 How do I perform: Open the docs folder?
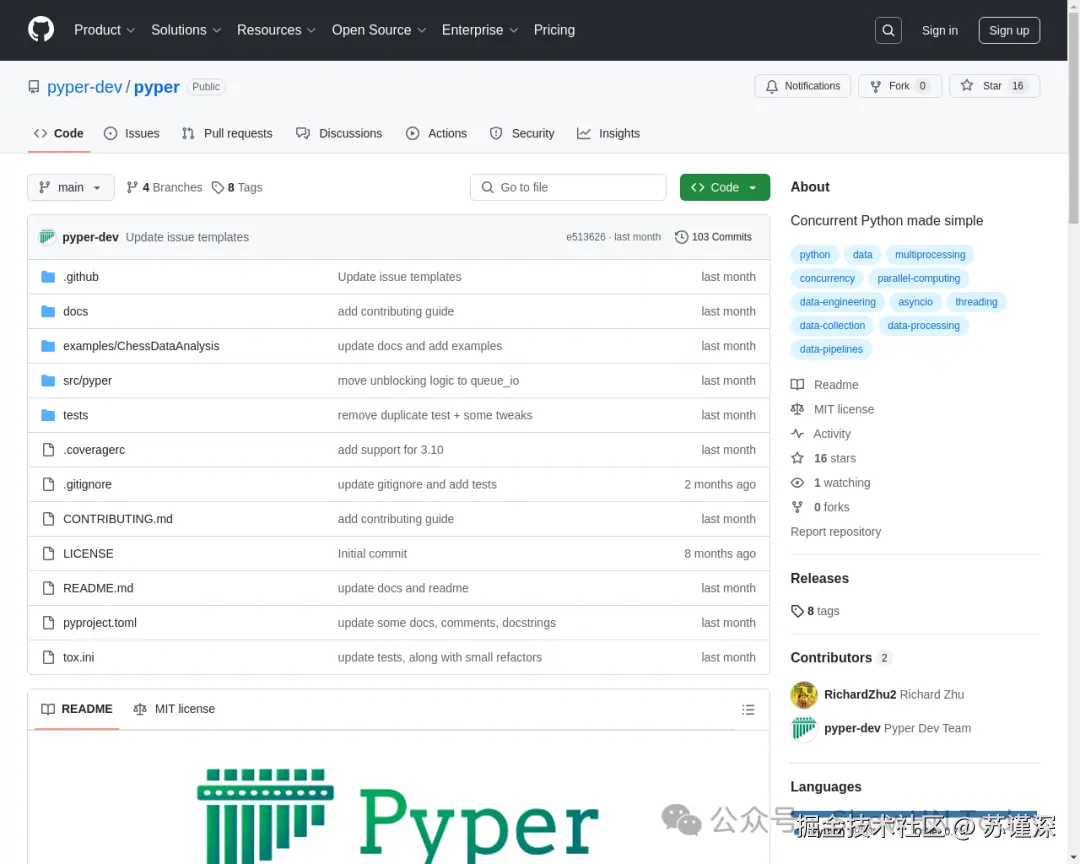[x=75, y=311]
